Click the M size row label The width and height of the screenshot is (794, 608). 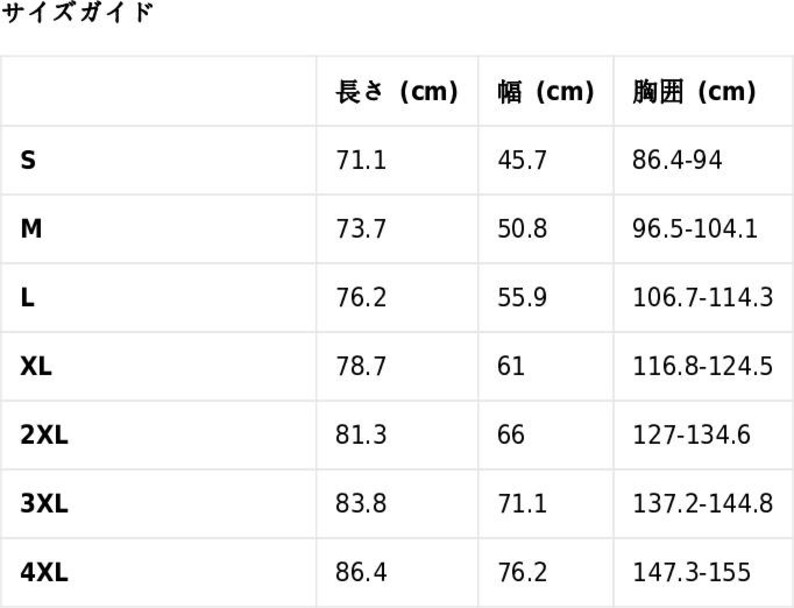click(31, 229)
